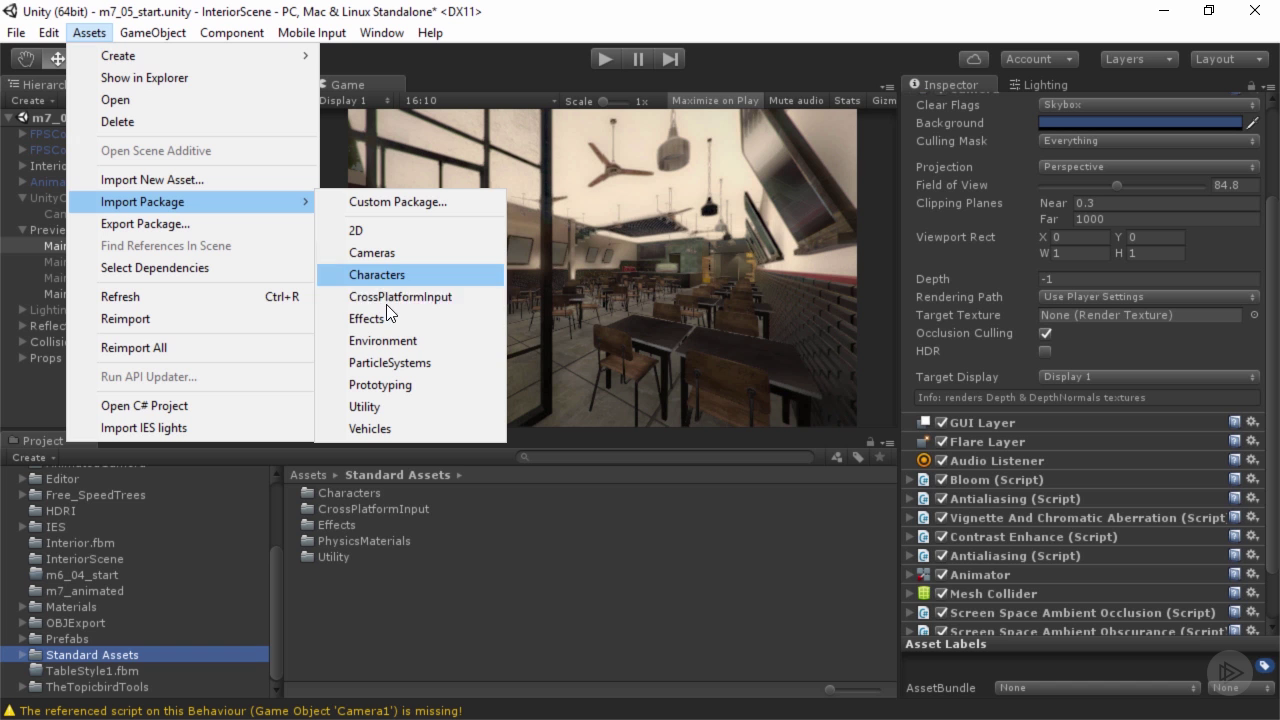Switch to the Lighting tab
Image resolution: width=1280 pixels, height=720 pixels.
pos(1038,85)
